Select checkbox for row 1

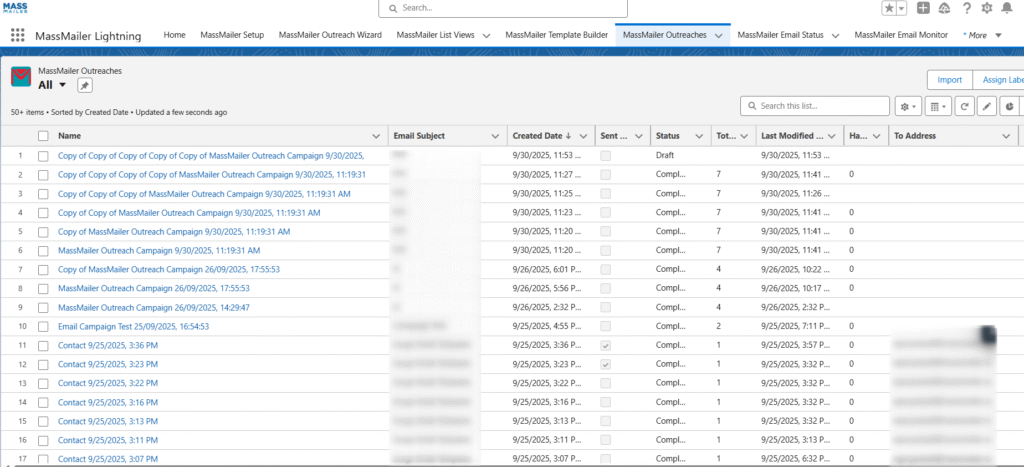[x=43, y=156]
